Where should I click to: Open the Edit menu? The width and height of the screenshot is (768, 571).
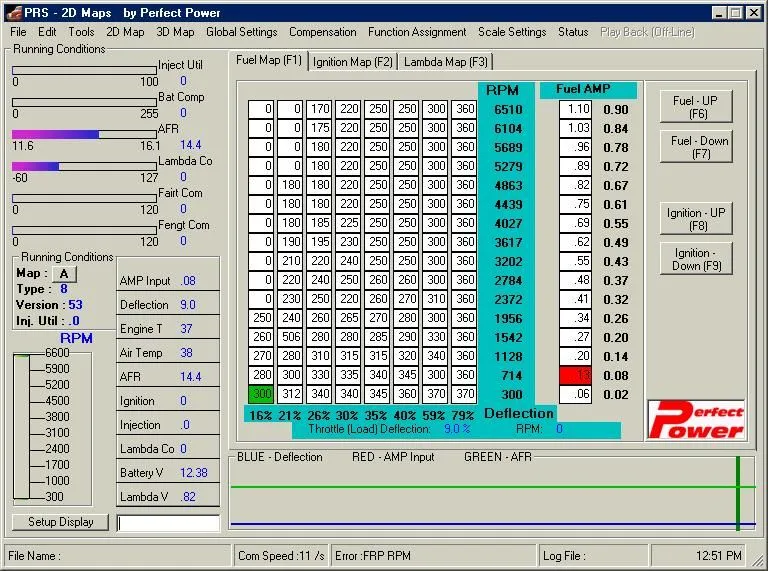(47, 32)
